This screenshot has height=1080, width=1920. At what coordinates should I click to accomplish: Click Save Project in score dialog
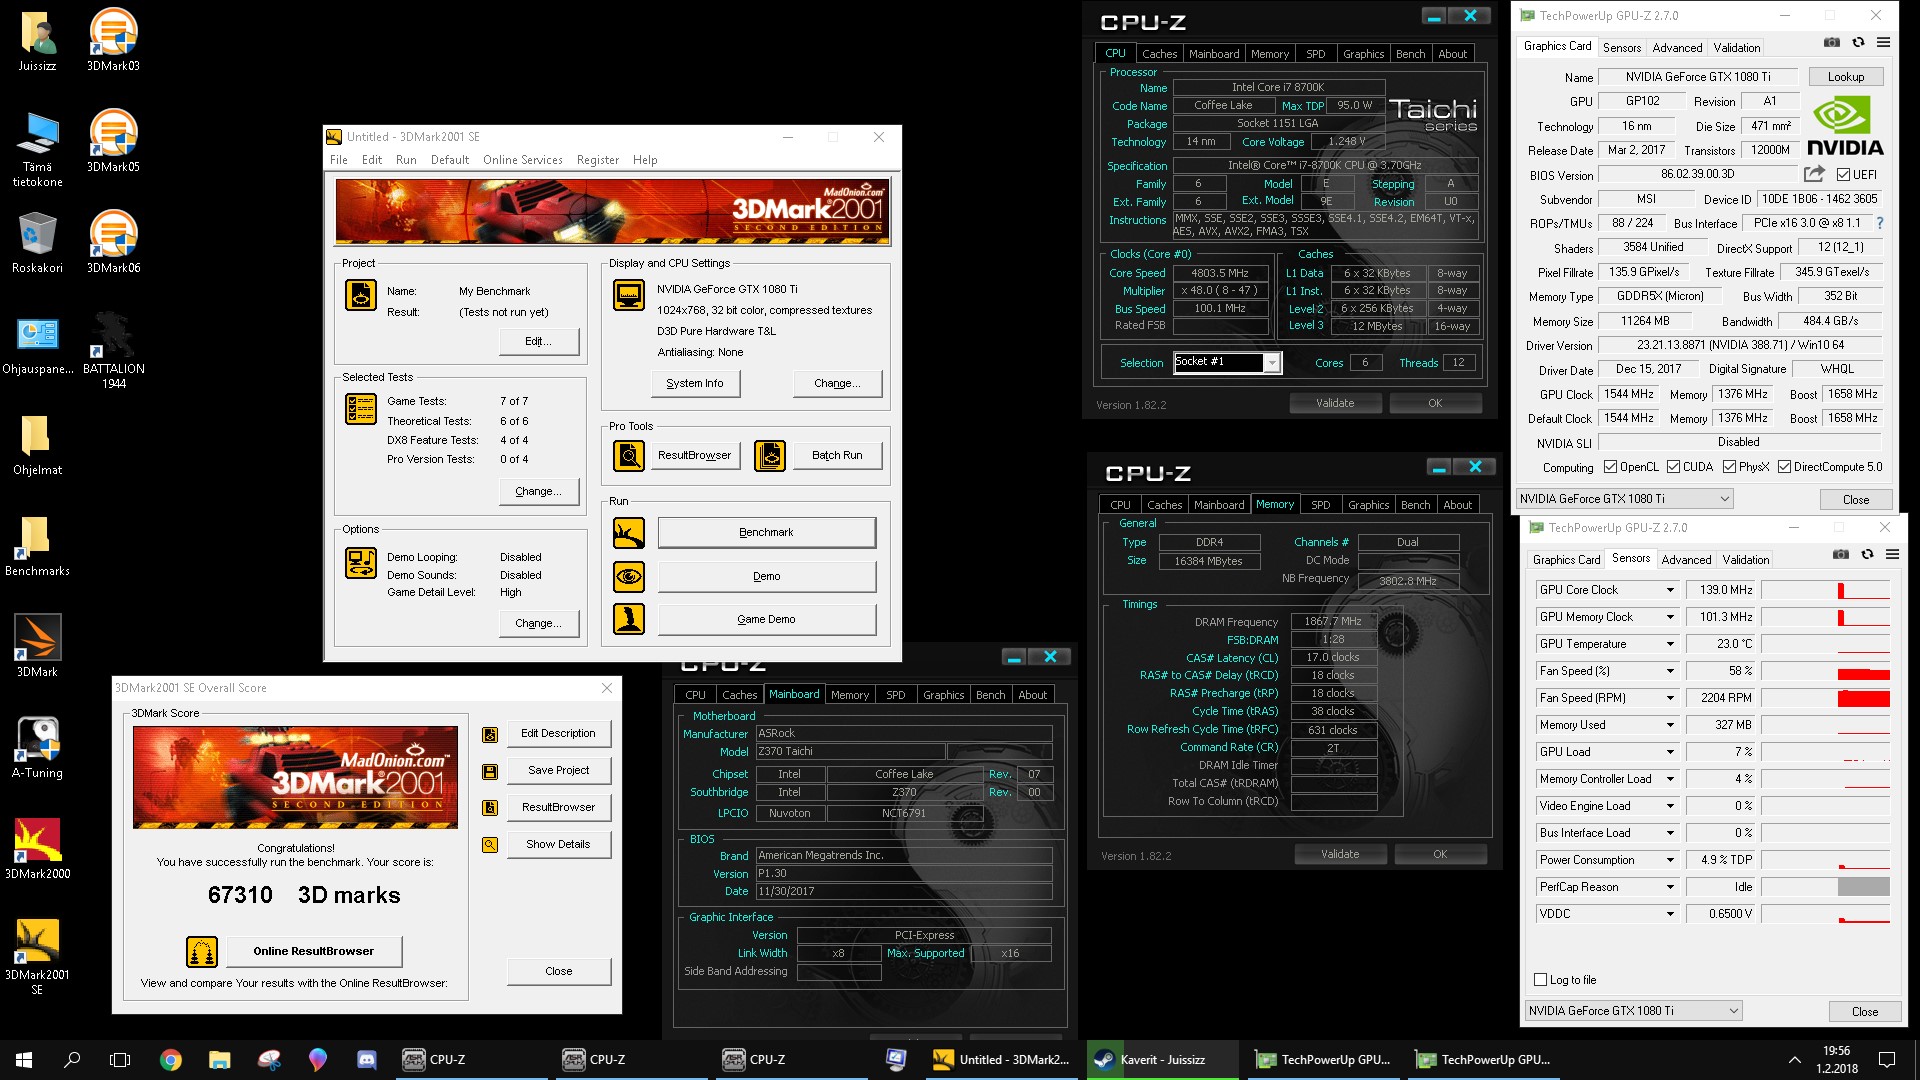coord(558,770)
